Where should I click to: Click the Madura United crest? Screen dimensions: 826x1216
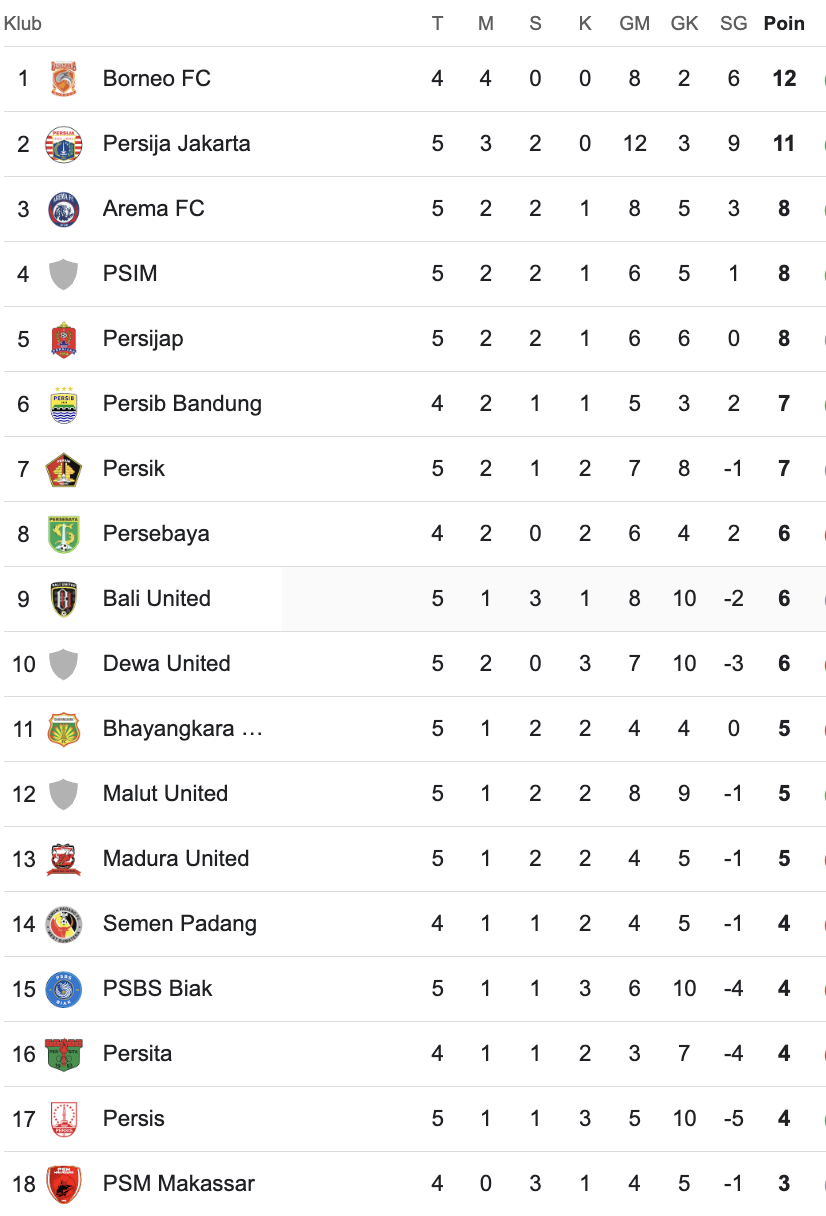(x=64, y=859)
